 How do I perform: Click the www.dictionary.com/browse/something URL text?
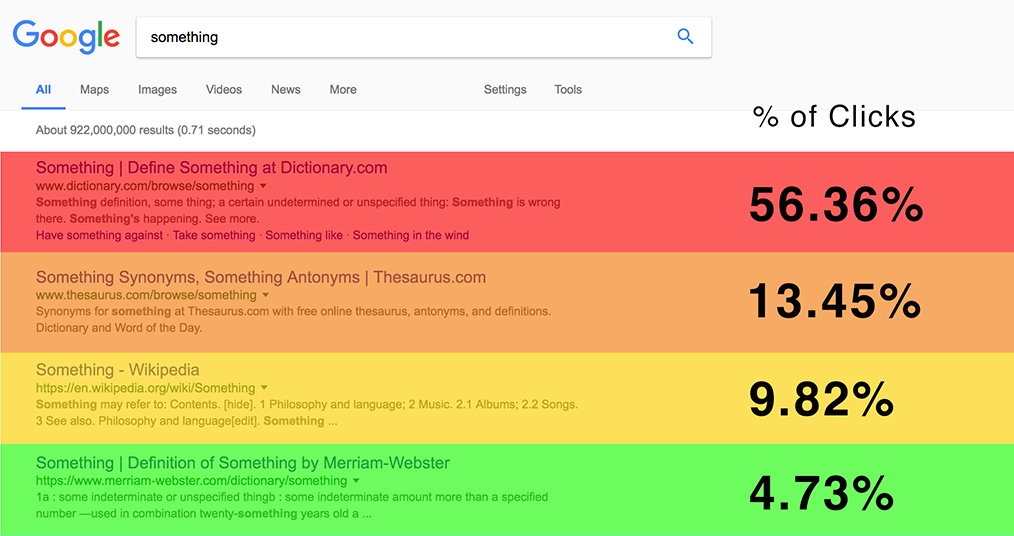coord(145,186)
